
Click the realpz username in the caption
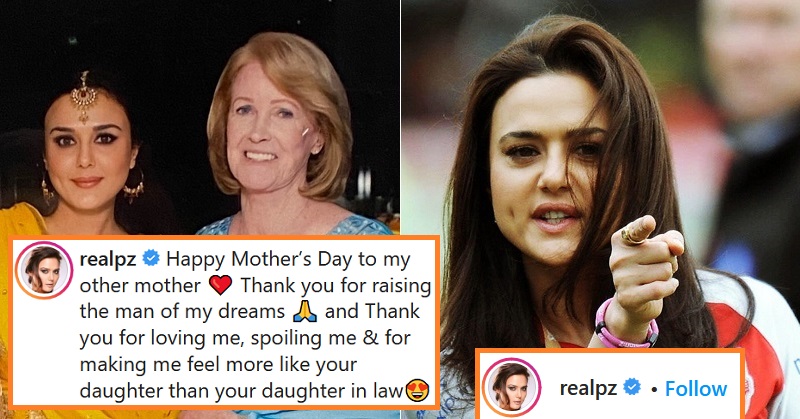(x=108, y=259)
